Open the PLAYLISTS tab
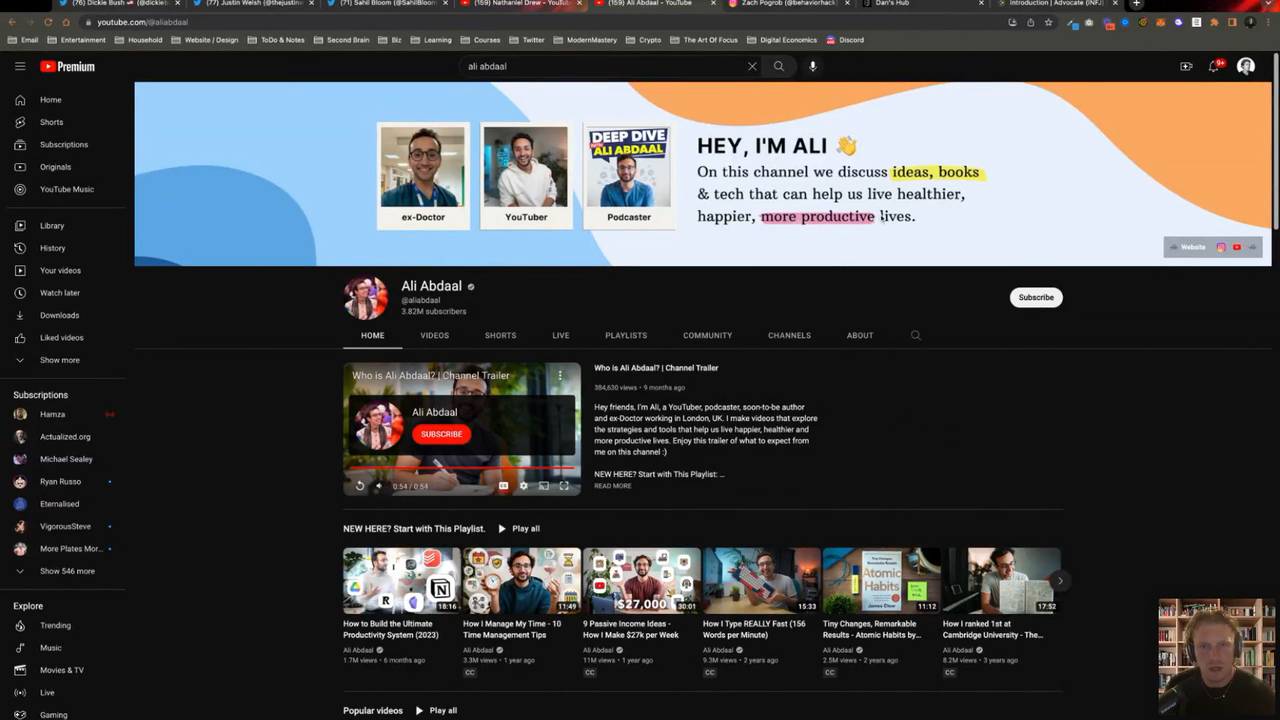The width and height of the screenshot is (1280, 720). click(625, 336)
